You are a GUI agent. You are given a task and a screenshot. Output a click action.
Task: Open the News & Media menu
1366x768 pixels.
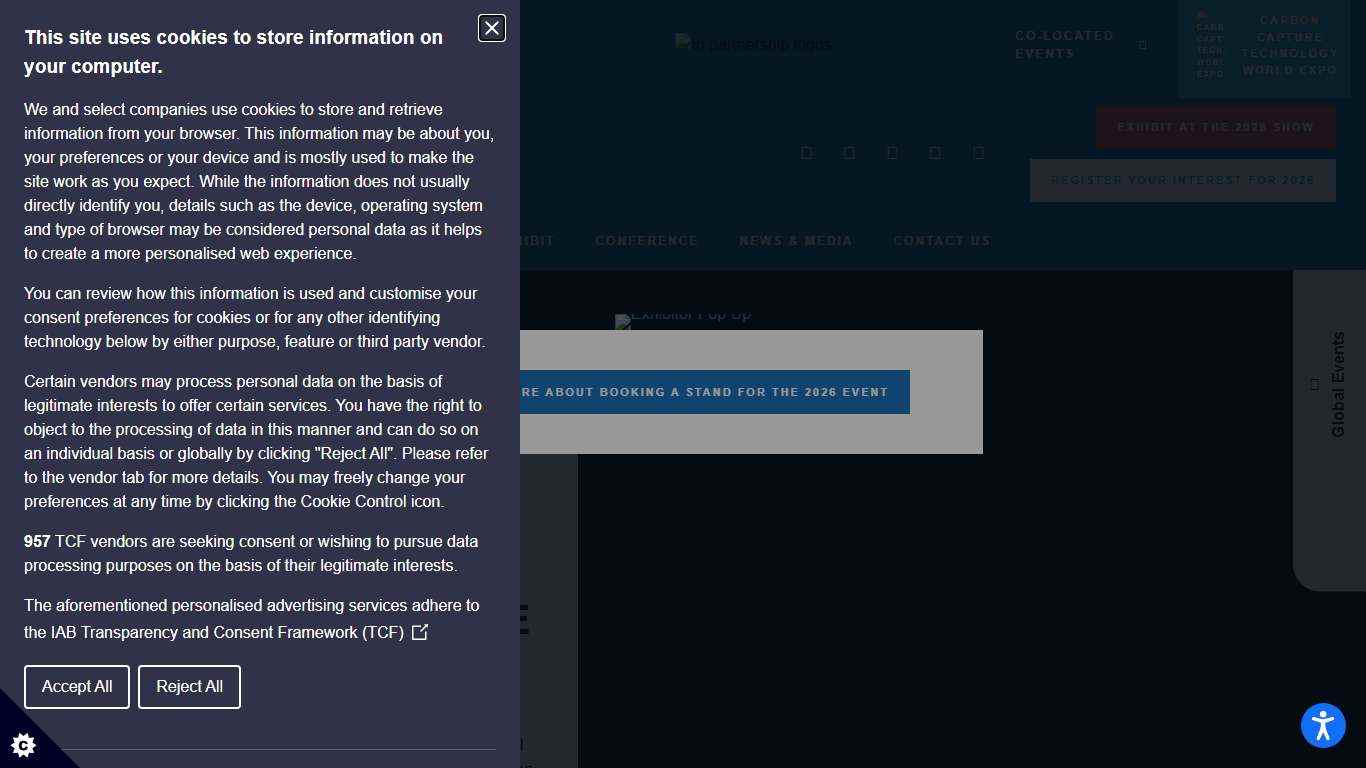pyautogui.click(x=795, y=241)
